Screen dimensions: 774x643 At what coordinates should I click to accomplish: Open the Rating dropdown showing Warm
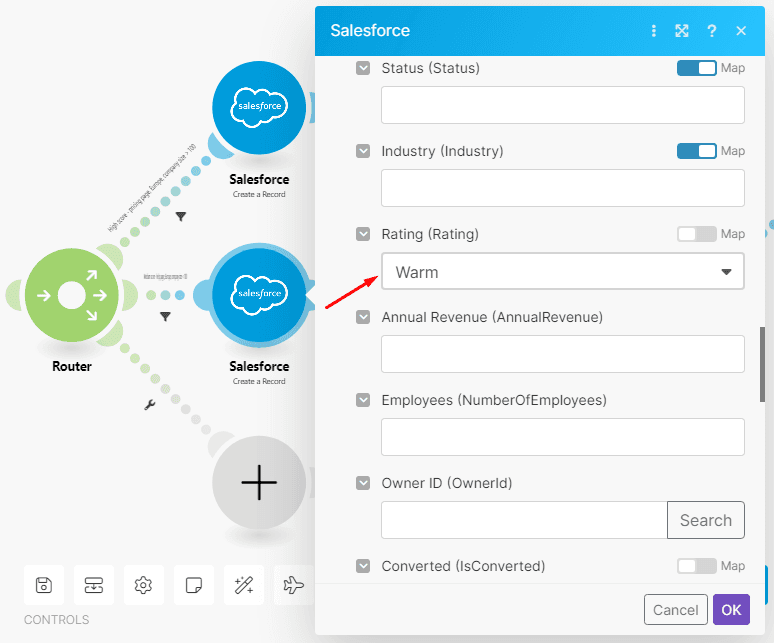pyautogui.click(x=562, y=271)
